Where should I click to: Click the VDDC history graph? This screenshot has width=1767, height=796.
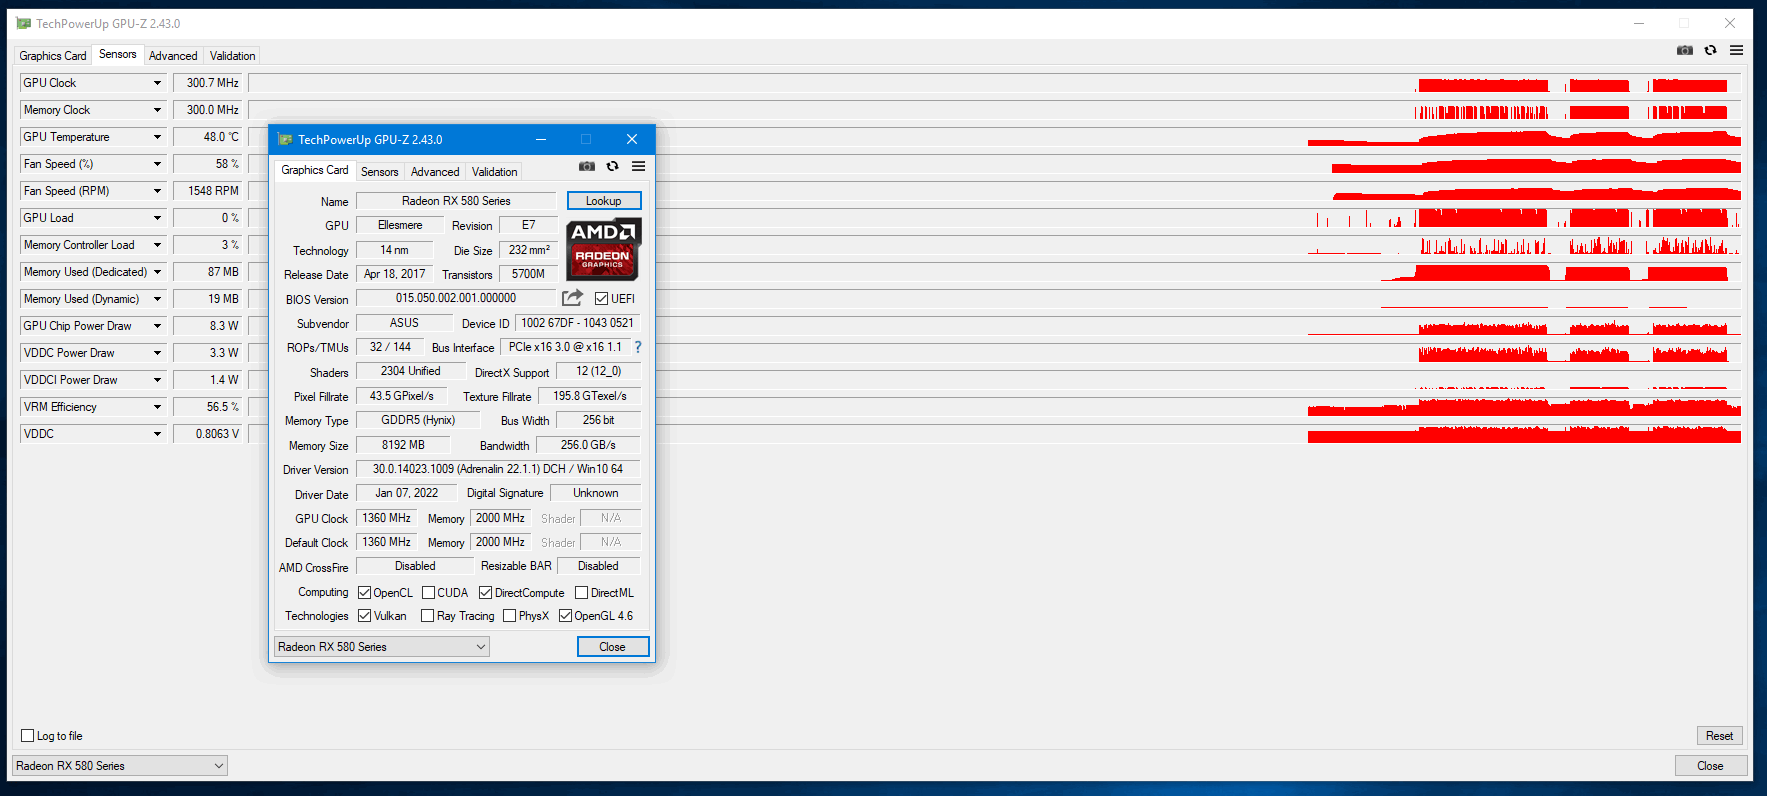pos(994,434)
